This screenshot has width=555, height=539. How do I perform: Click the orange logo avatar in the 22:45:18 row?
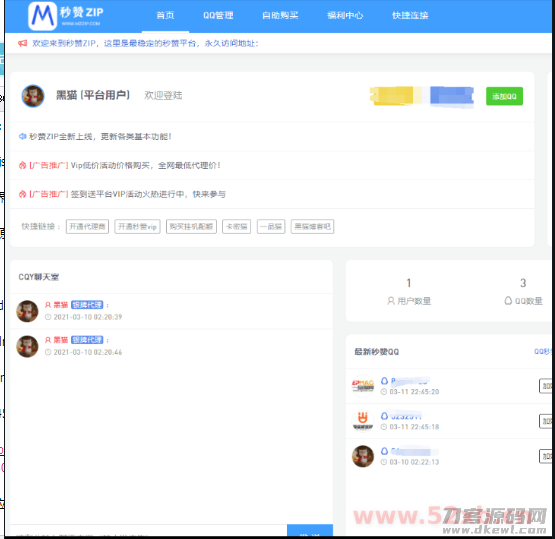(363, 421)
